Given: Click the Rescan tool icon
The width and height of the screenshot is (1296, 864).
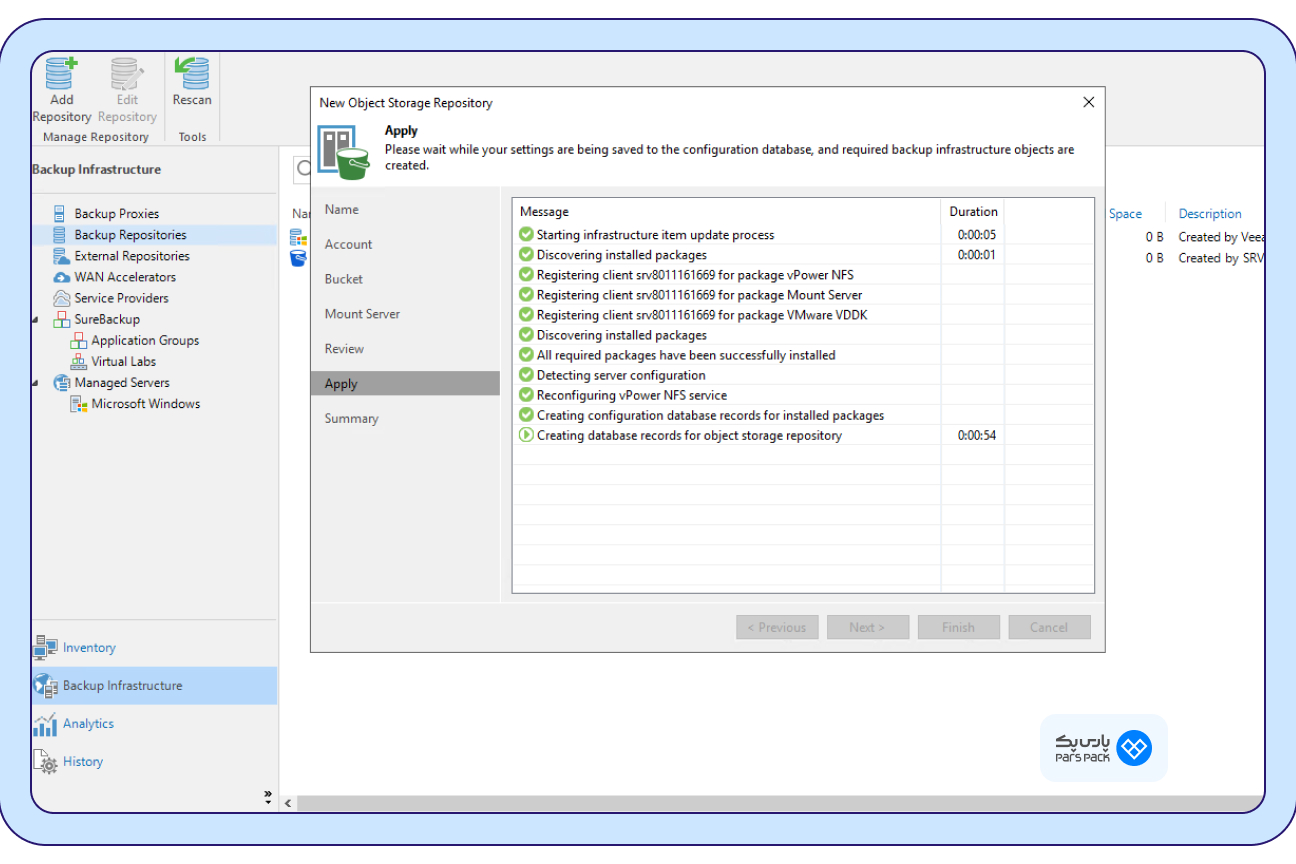Looking at the screenshot, I should [192, 73].
